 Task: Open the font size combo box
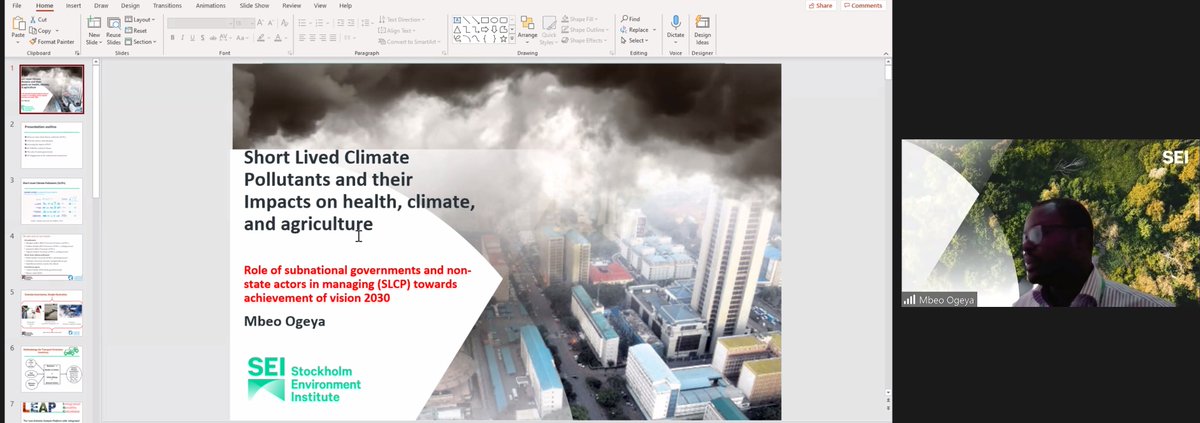[x=244, y=23]
